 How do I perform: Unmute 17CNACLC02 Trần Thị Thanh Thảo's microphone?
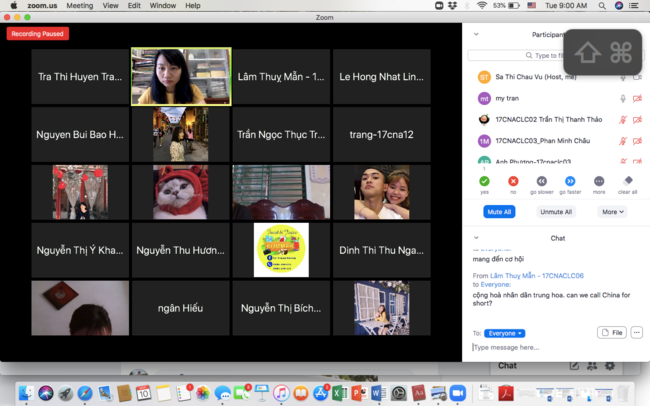[x=623, y=119]
